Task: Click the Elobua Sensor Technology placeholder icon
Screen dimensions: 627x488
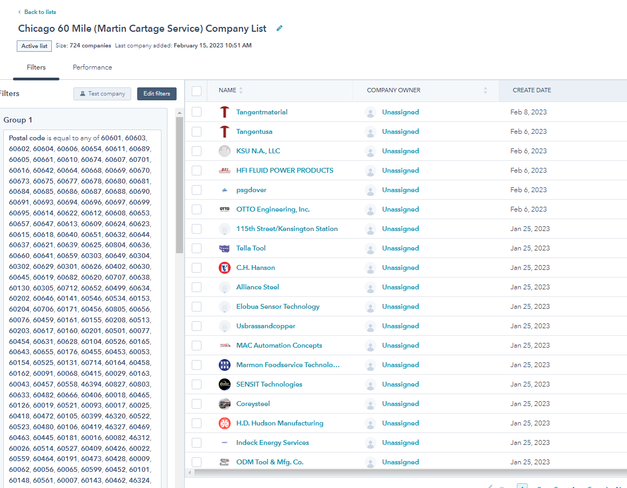Action: coord(225,307)
